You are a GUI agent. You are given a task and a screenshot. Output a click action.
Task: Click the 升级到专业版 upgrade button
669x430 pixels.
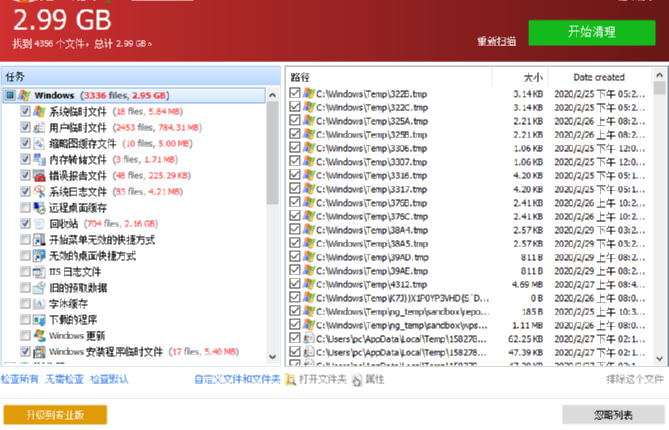(x=55, y=415)
